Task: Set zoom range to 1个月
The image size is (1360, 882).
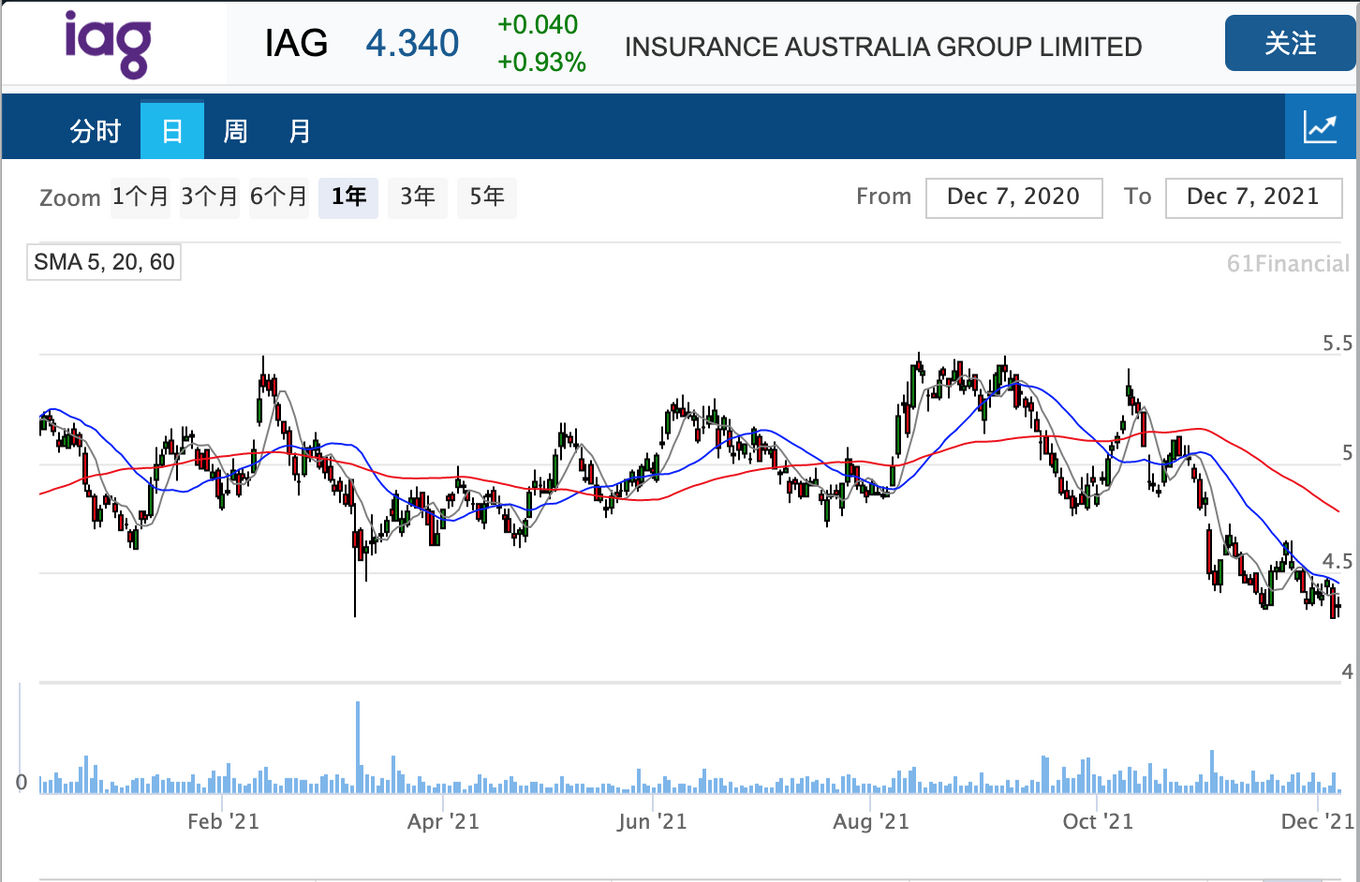Action: (140, 197)
